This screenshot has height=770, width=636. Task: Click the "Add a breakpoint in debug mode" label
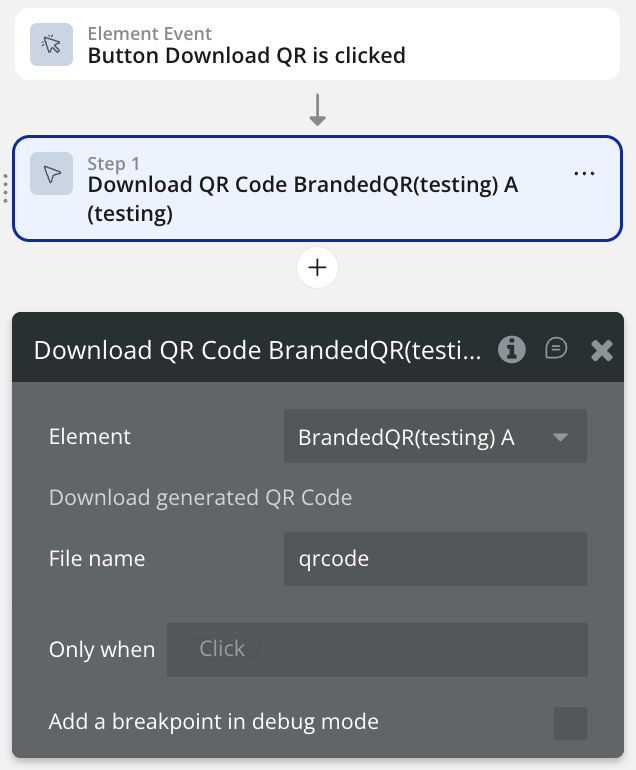click(x=214, y=721)
